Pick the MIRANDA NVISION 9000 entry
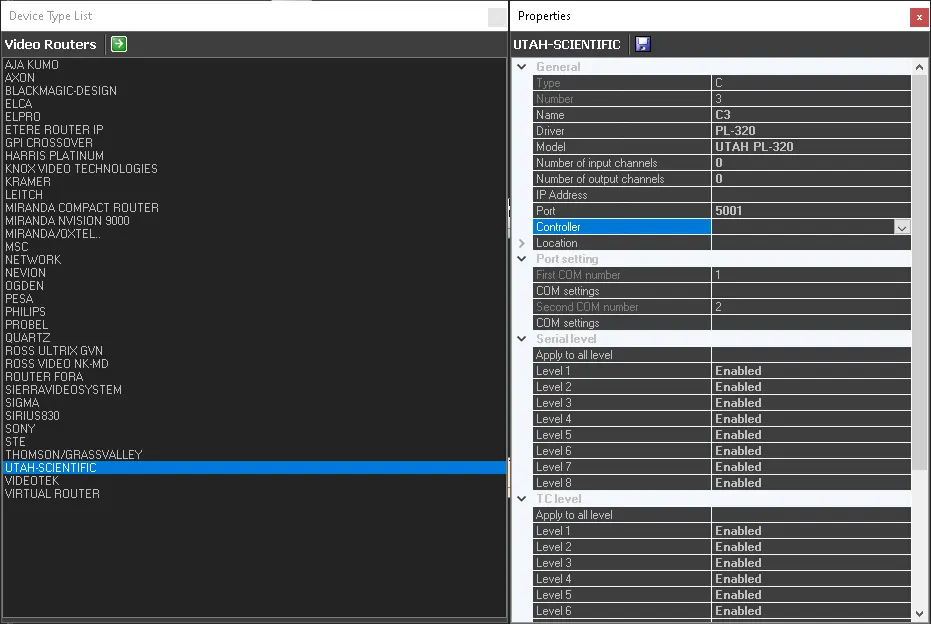 (x=67, y=221)
